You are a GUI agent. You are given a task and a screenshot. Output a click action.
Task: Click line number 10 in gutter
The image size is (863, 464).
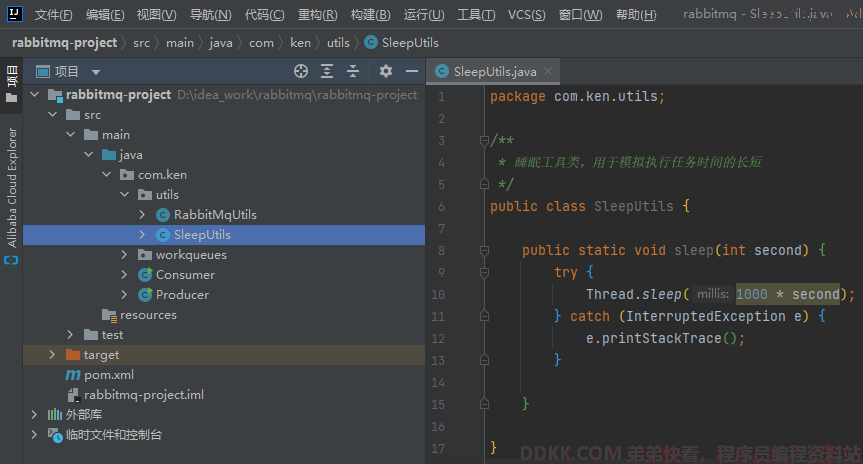point(438,294)
